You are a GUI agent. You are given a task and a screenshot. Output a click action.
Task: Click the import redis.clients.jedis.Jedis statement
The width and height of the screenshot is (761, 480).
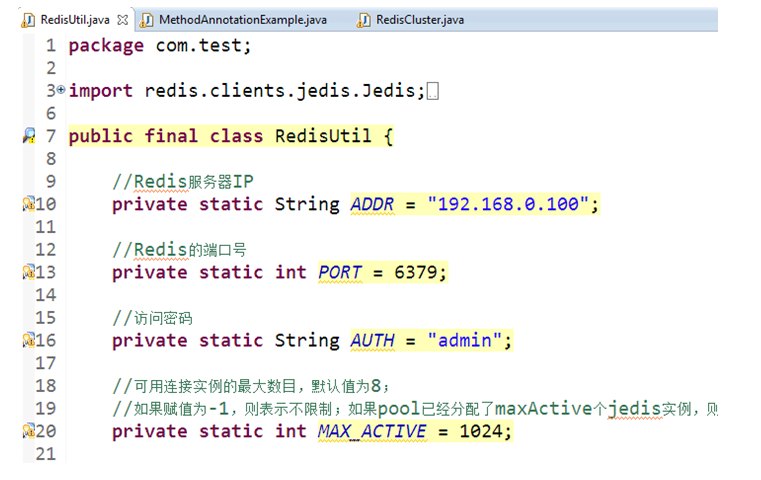pos(247,91)
